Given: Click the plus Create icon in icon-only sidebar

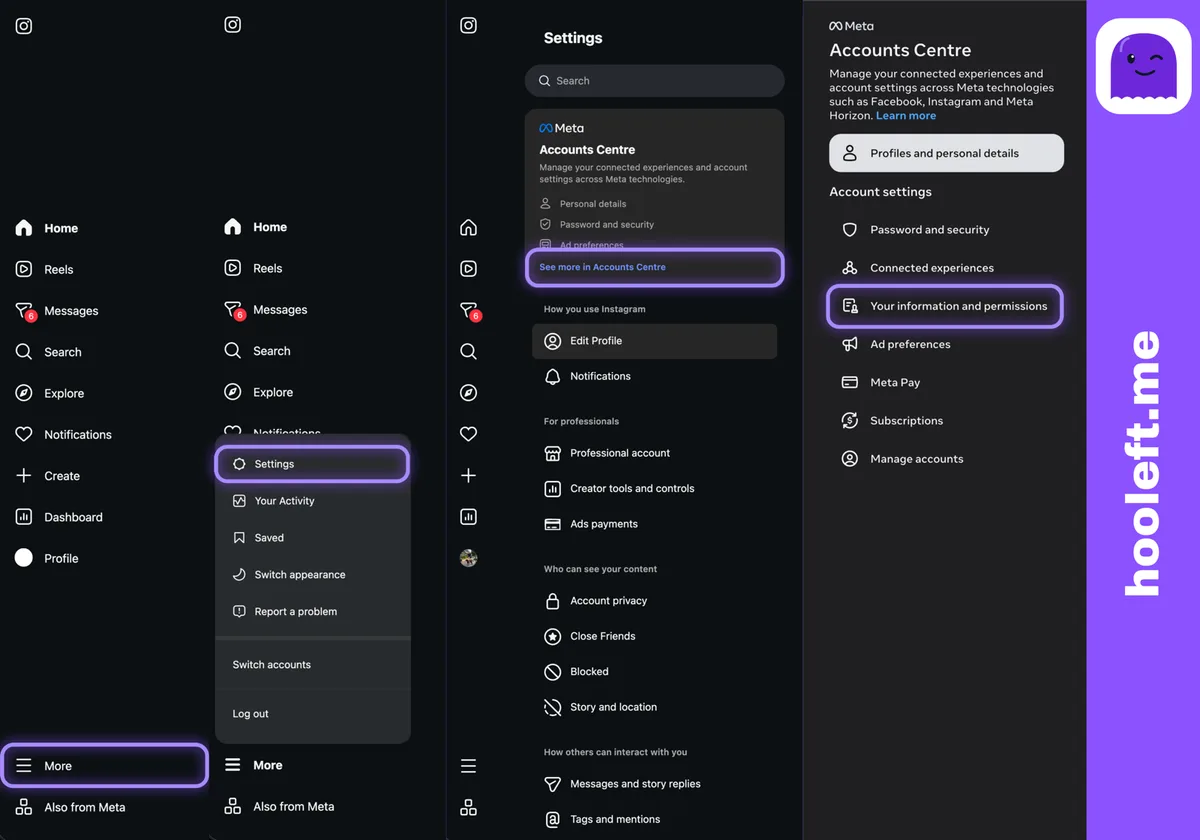Looking at the screenshot, I should coord(468,476).
